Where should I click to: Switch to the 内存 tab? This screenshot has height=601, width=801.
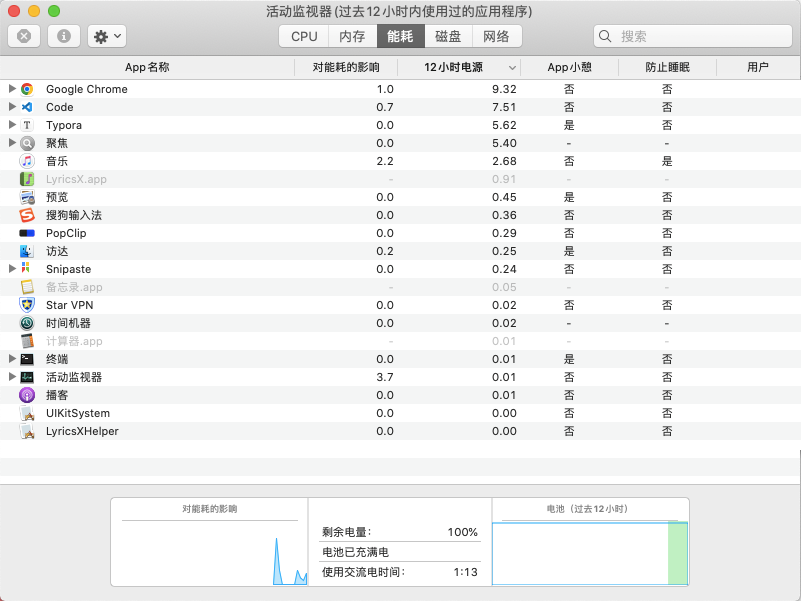(x=352, y=36)
